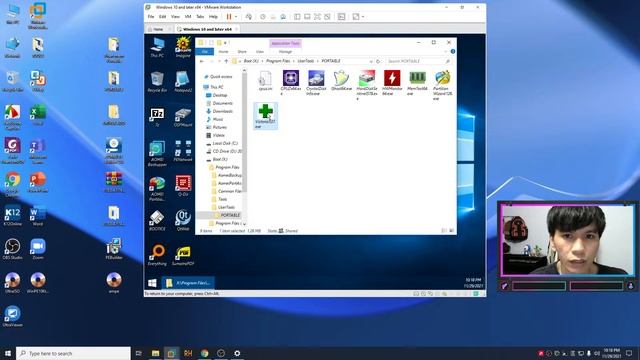Select the Victoria green cross executable
Image resolution: width=640 pixels, height=360 pixels.
265,116
